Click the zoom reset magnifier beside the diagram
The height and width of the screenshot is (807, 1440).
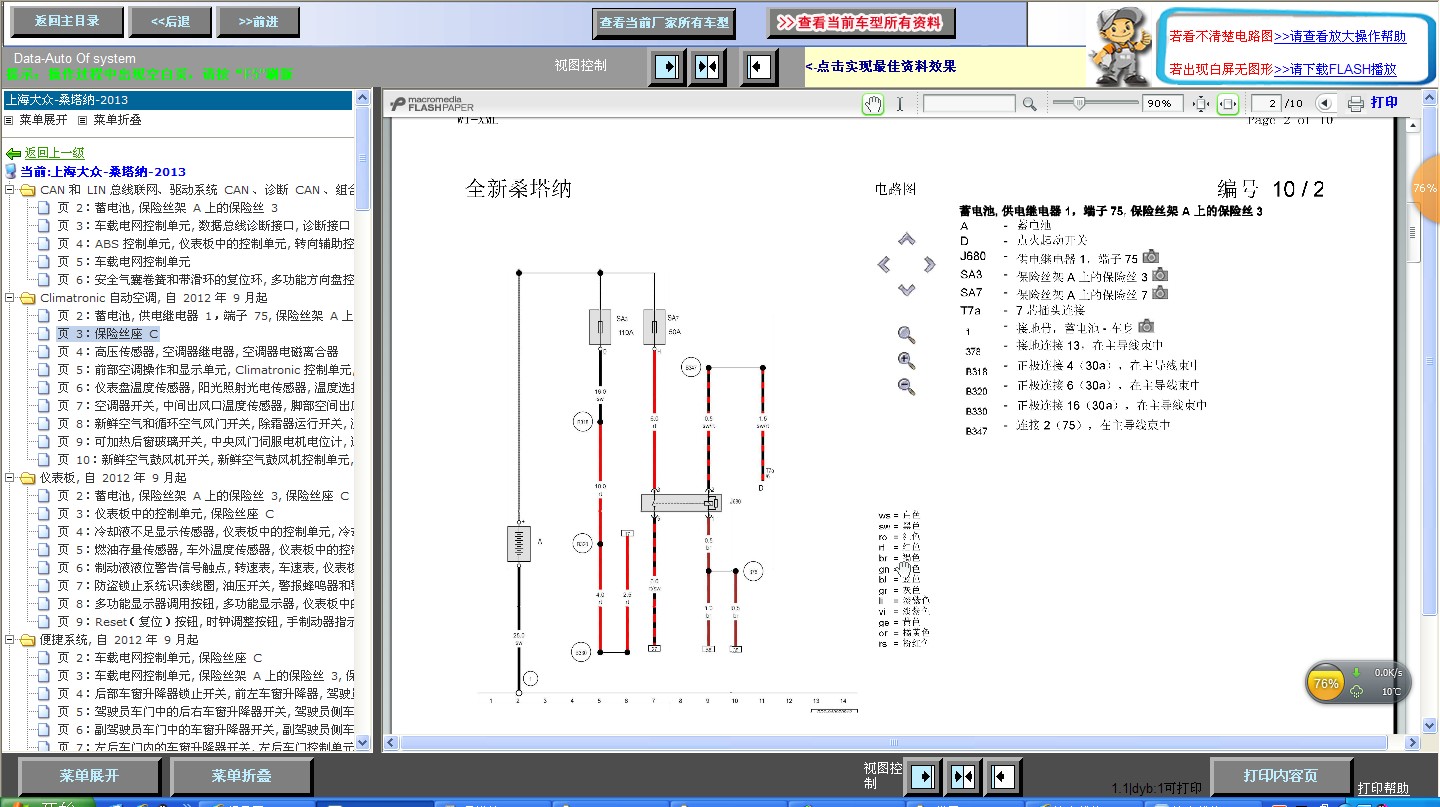click(x=906, y=335)
